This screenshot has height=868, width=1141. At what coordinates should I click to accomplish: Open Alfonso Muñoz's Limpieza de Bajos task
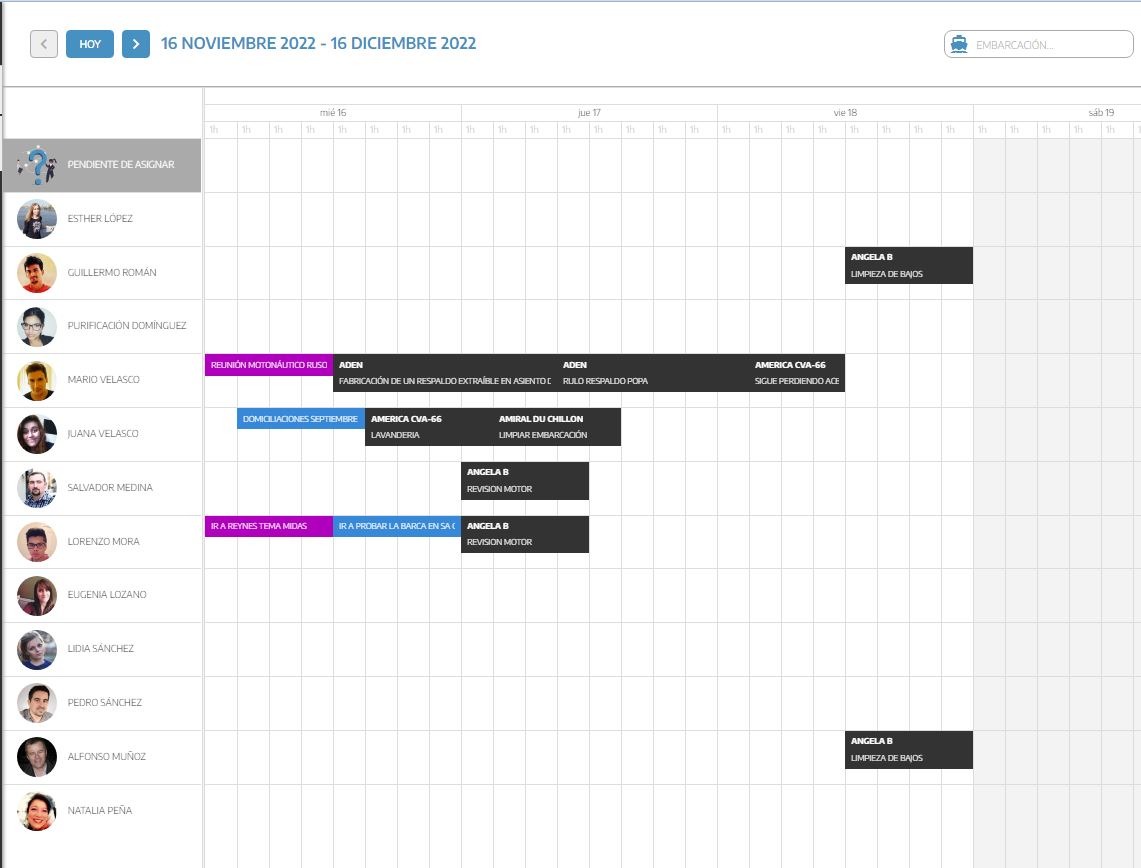[x=908, y=749]
